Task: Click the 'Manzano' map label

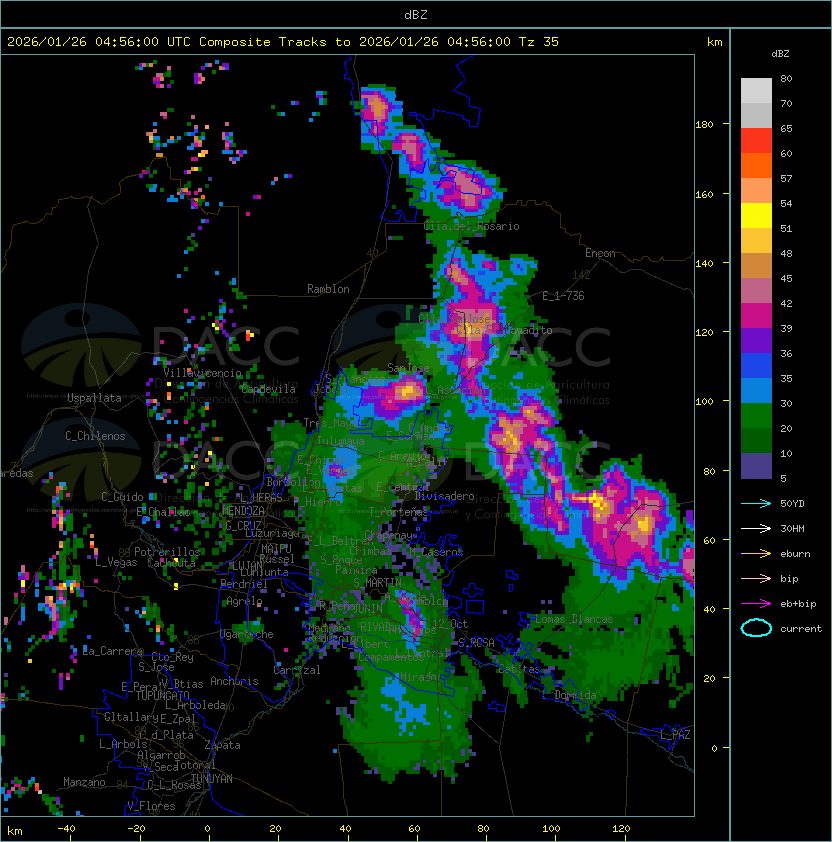Action: [84, 782]
